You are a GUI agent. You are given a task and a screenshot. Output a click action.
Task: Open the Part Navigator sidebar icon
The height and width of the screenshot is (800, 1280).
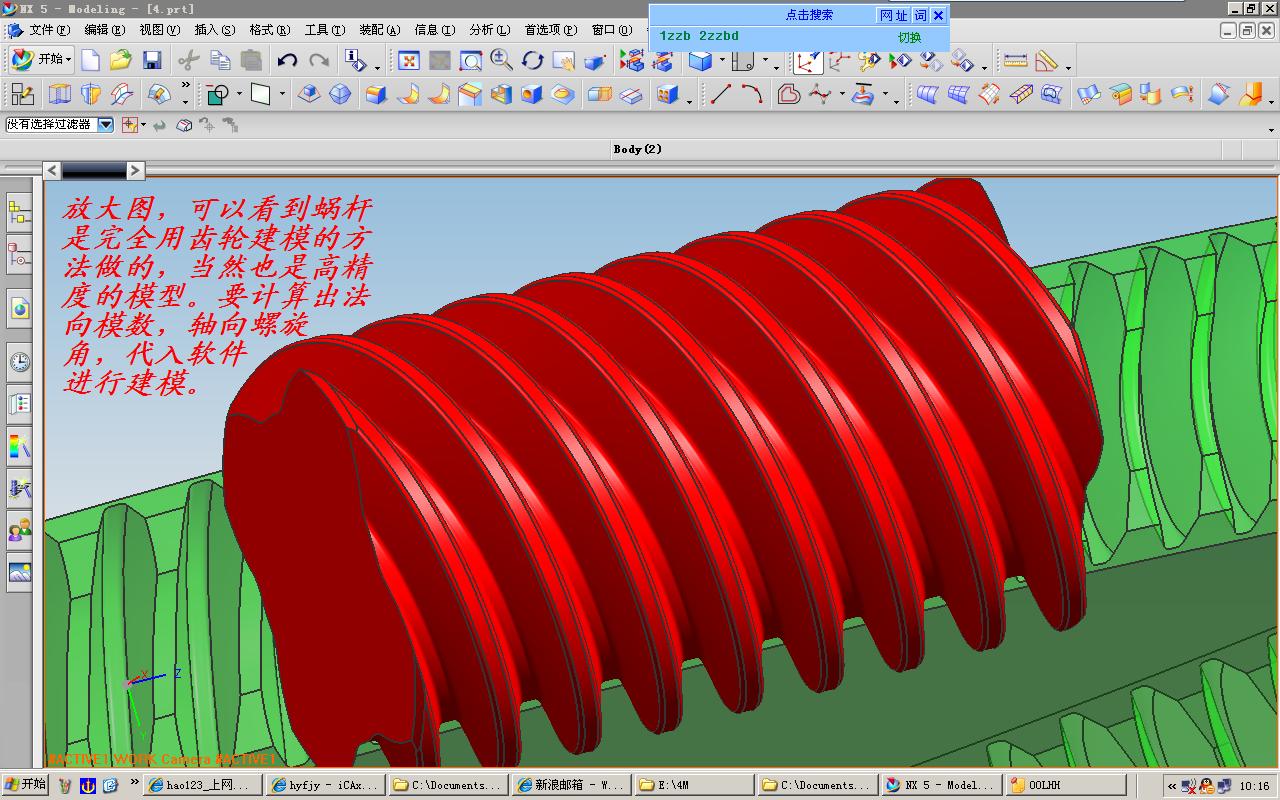[19, 255]
